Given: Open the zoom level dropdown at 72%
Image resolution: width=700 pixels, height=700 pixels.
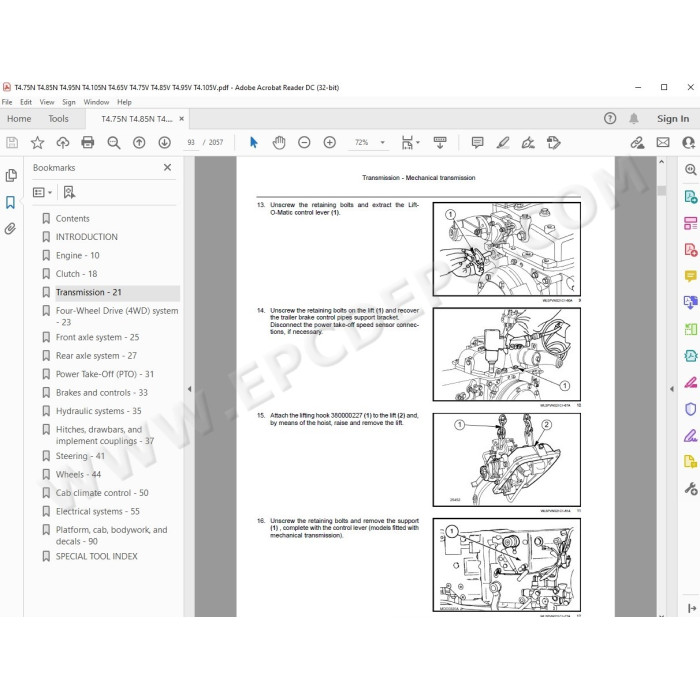Looking at the screenshot, I should [x=383, y=142].
